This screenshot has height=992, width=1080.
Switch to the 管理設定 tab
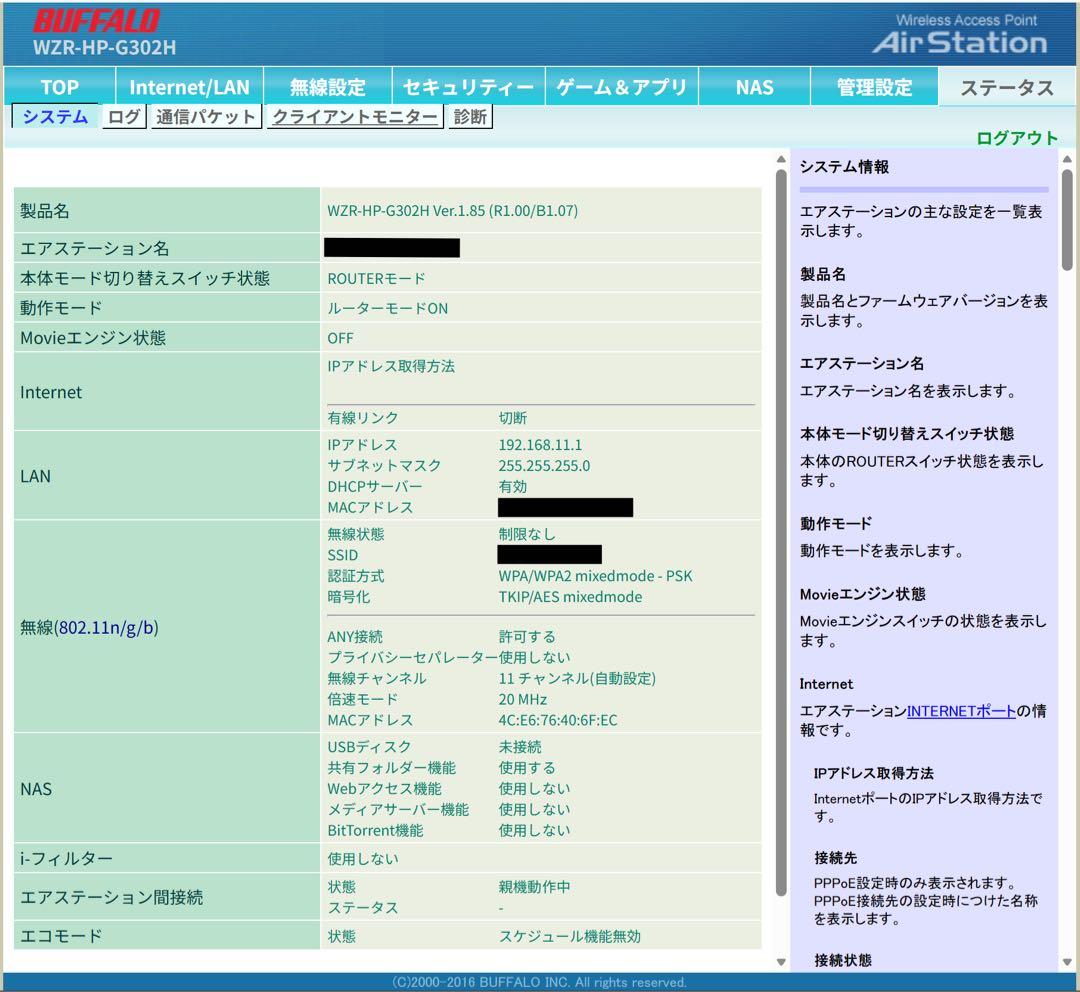tap(874, 87)
